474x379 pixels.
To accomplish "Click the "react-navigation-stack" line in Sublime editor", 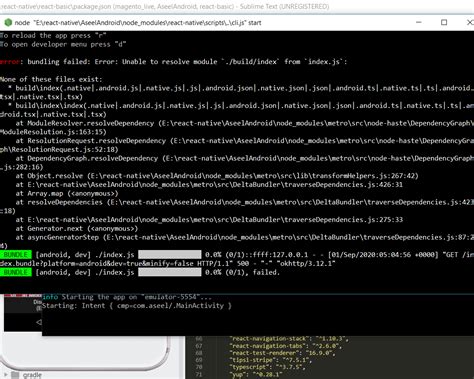I will click(x=289, y=339).
